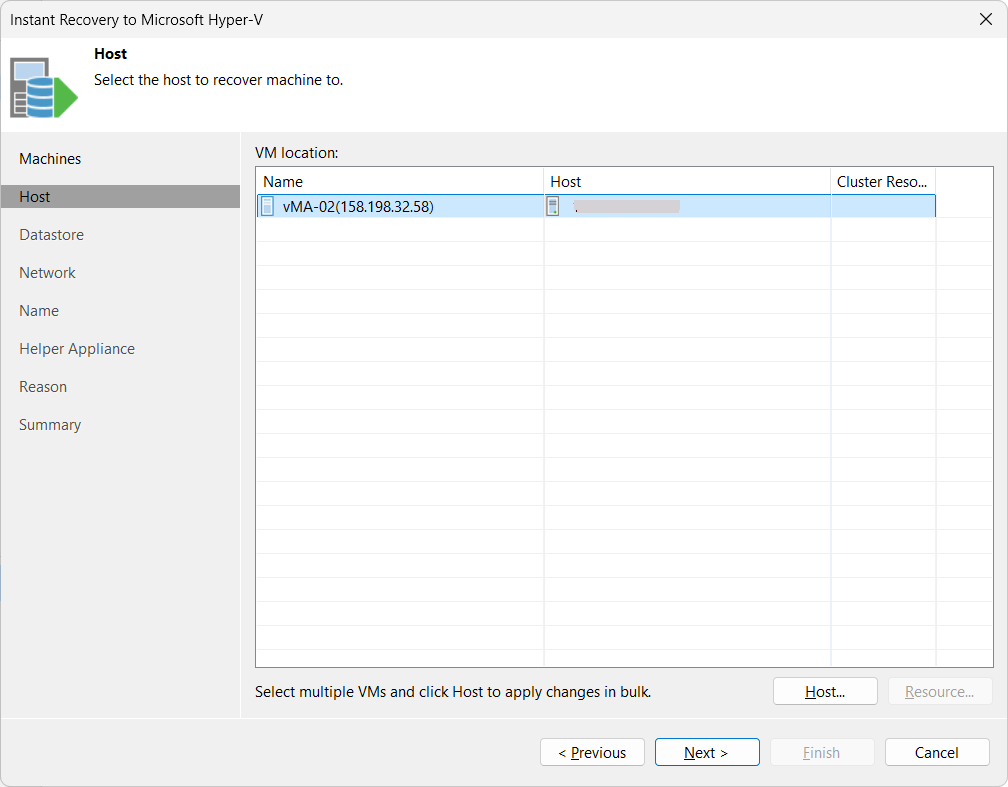Click the Cluster Reso... column header
This screenshot has width=1008, height=787.
click(883, 182)
